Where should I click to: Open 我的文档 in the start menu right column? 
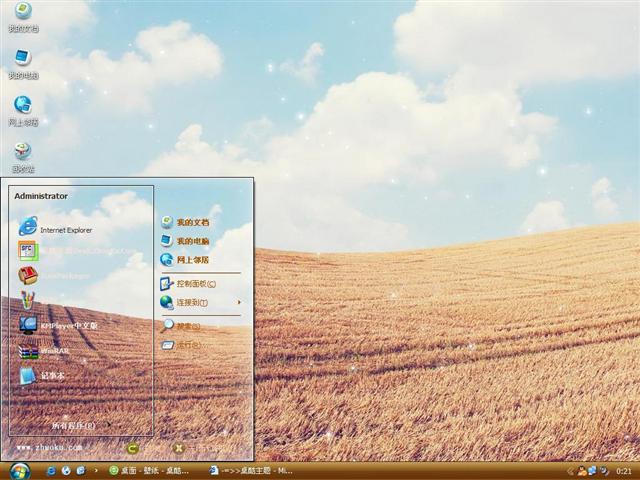click(184, 222)
